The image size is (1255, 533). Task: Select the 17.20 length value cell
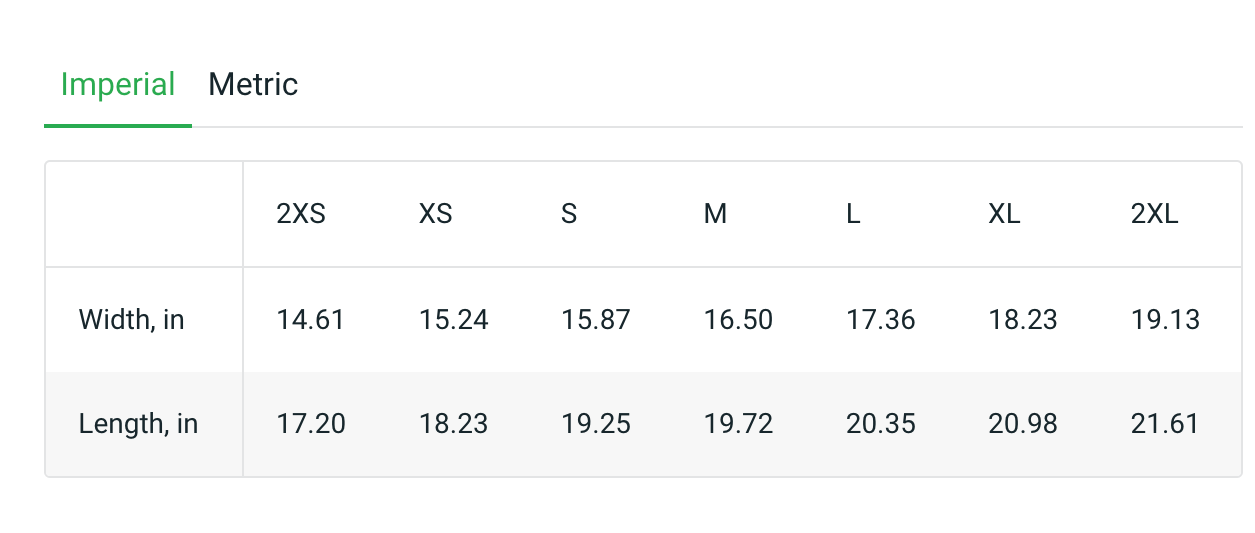pos(311,424)
